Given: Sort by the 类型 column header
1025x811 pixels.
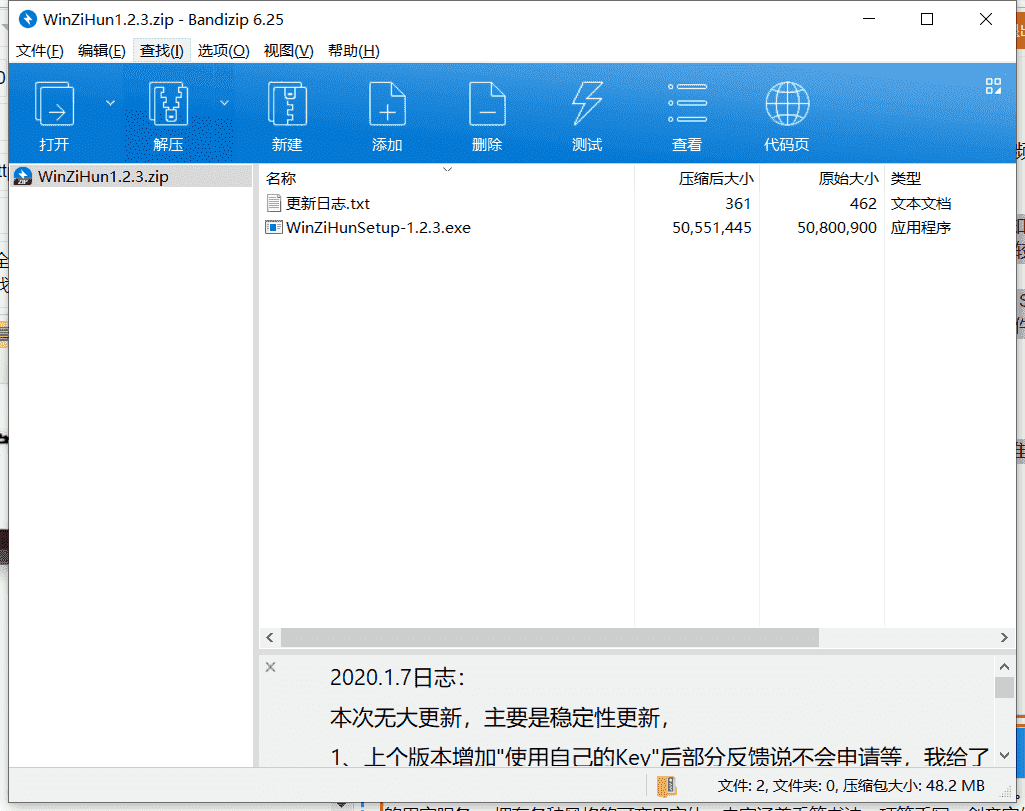Looking at the screenshot, I should (x=949, y=178).
